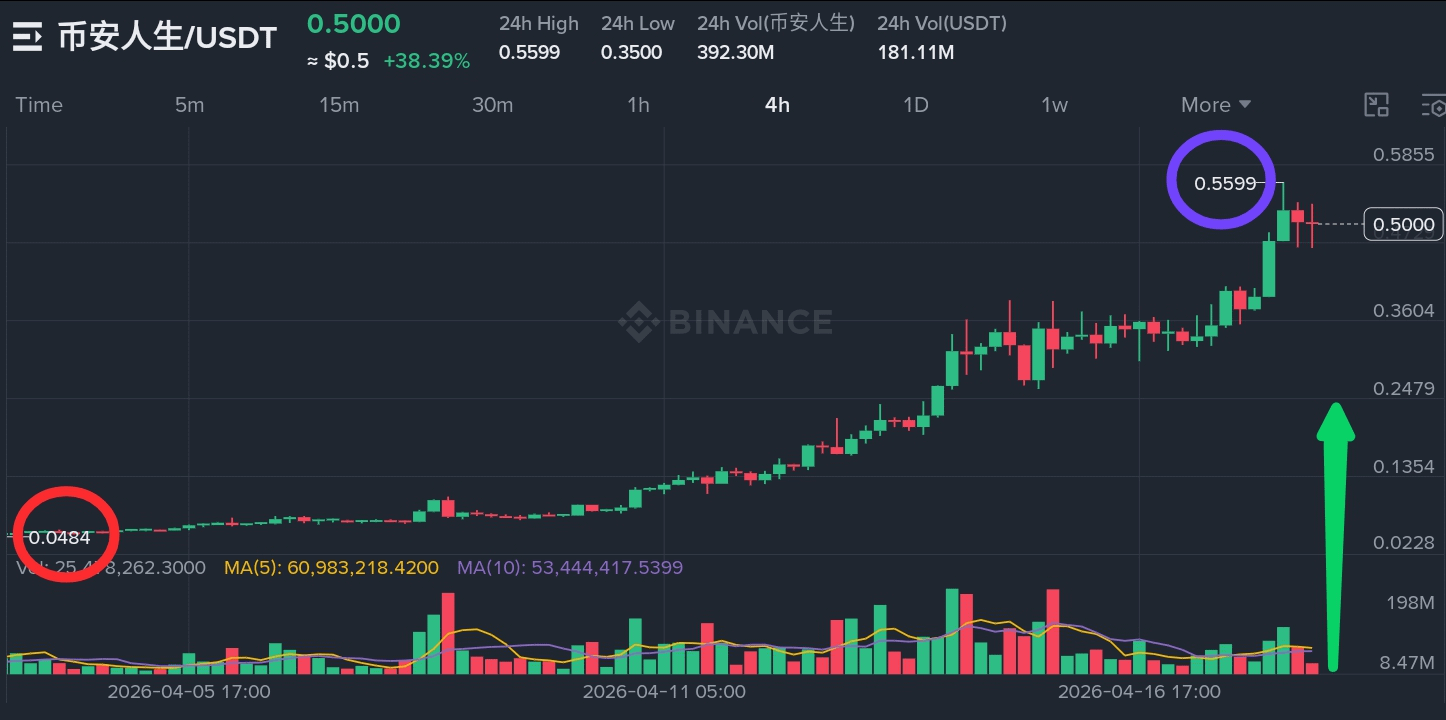Switch to the Time line chart
This screenshot has width=1446, height=720.
pos(39,105)
